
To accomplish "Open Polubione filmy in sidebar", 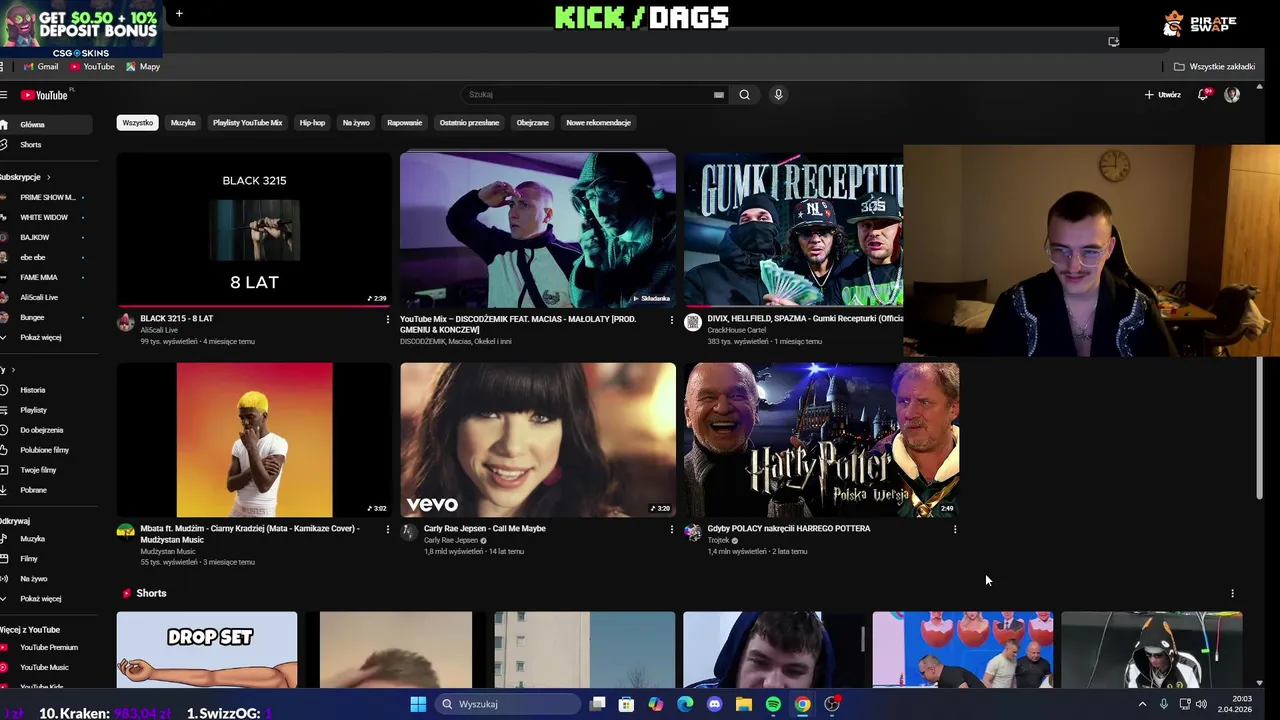I will [x=46, y=450].
